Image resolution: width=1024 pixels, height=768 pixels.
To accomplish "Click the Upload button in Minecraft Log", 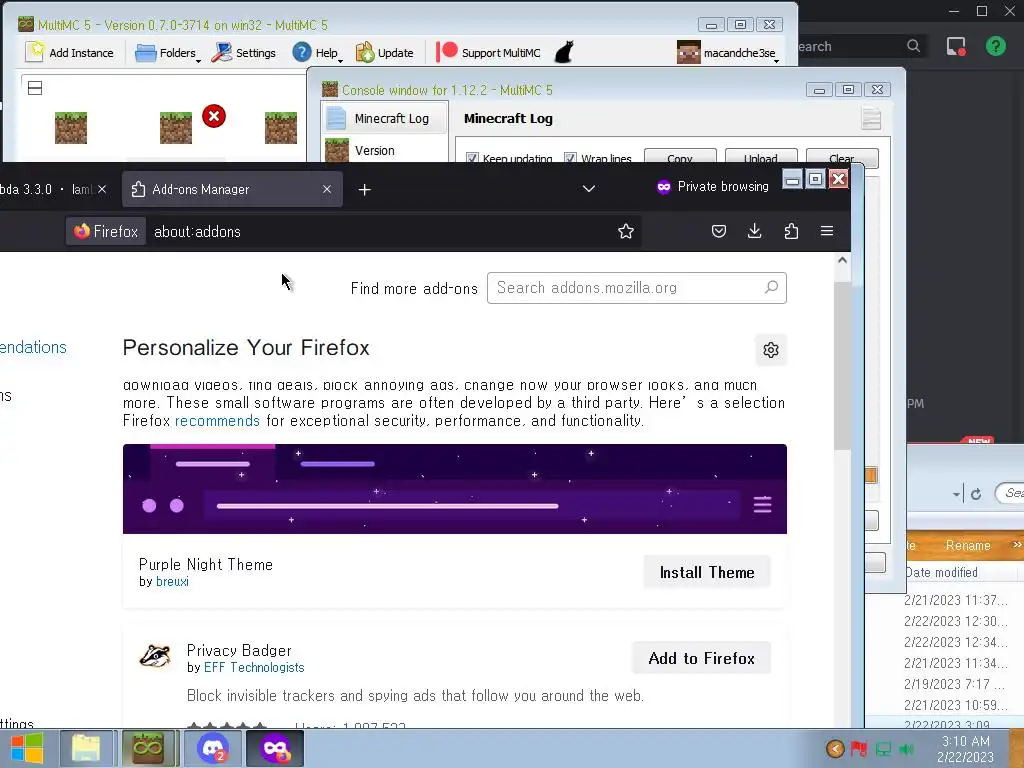I will coord(761,157).
